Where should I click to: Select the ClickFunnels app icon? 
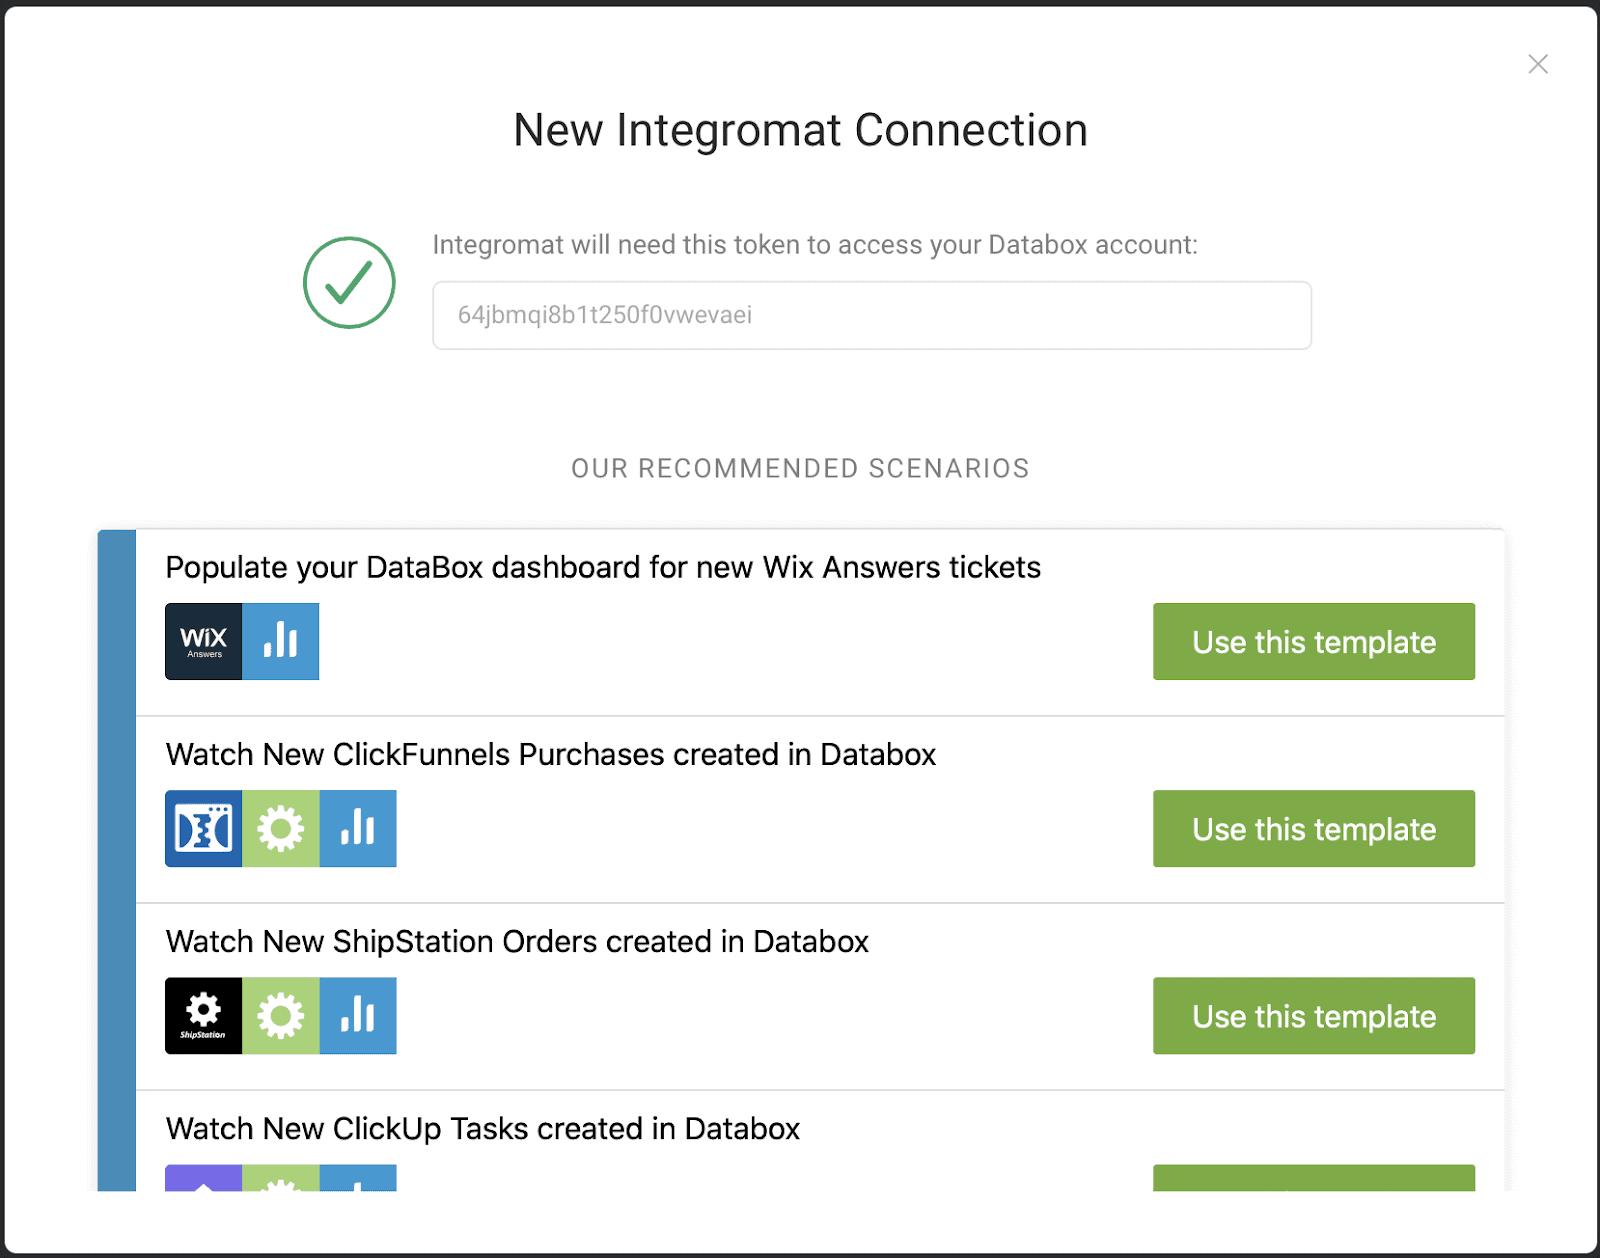pos(203,828)
